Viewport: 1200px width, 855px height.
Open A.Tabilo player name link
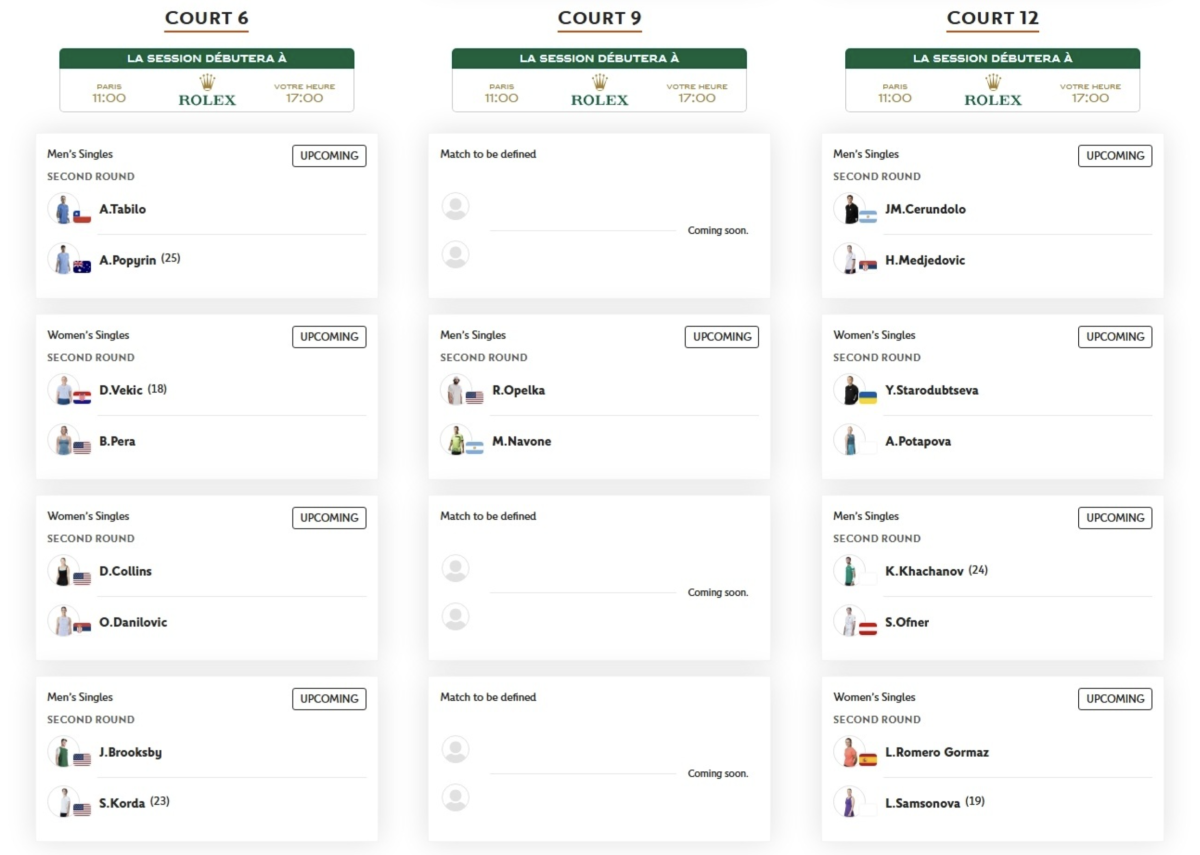click(123, 209)
